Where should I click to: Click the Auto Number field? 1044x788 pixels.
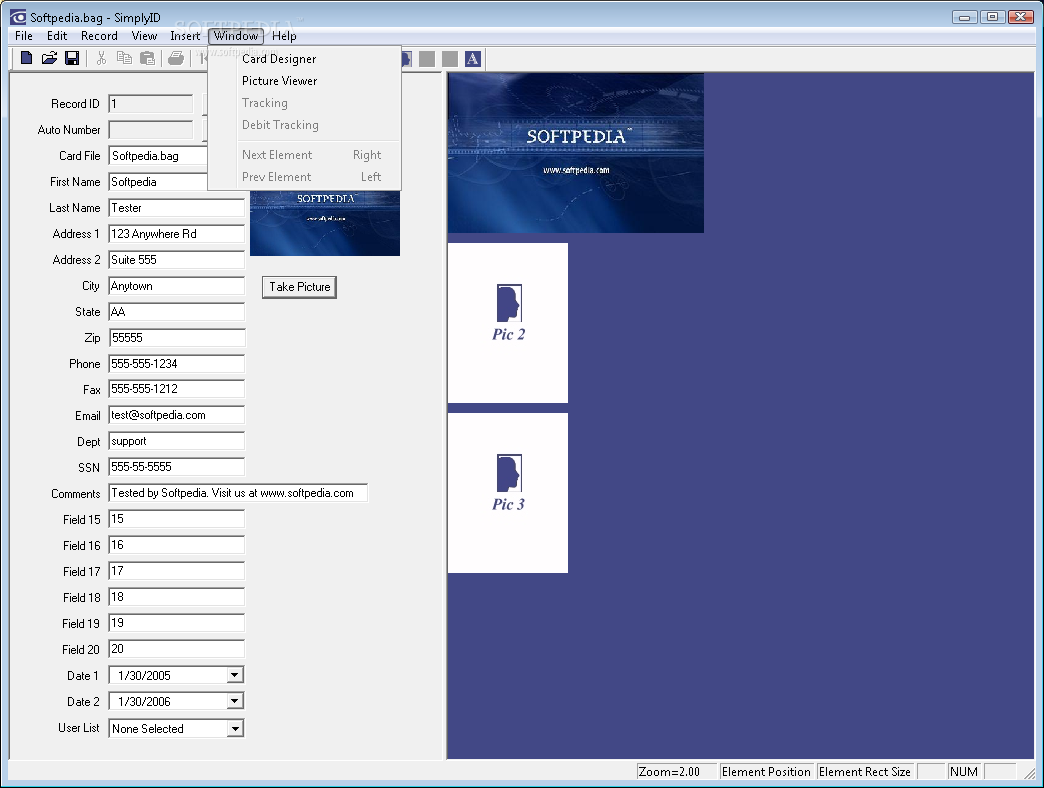150,130
